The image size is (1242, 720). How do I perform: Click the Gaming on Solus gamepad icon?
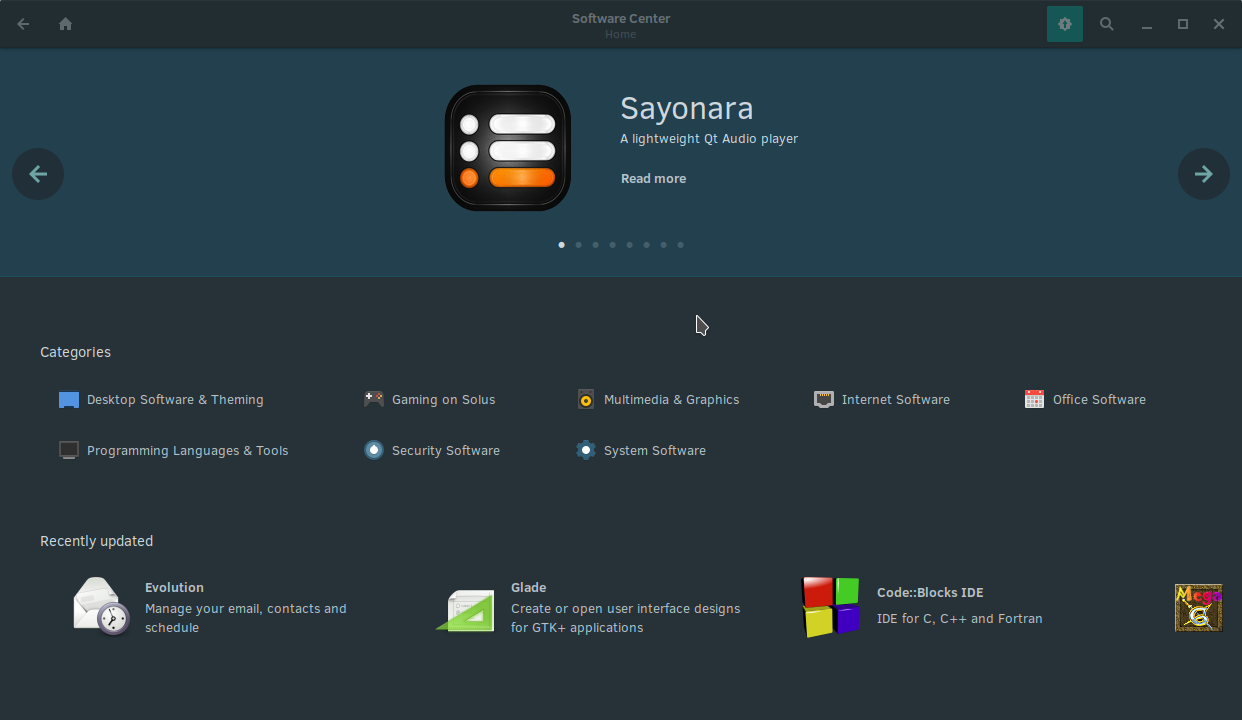[x=374, y=399]
